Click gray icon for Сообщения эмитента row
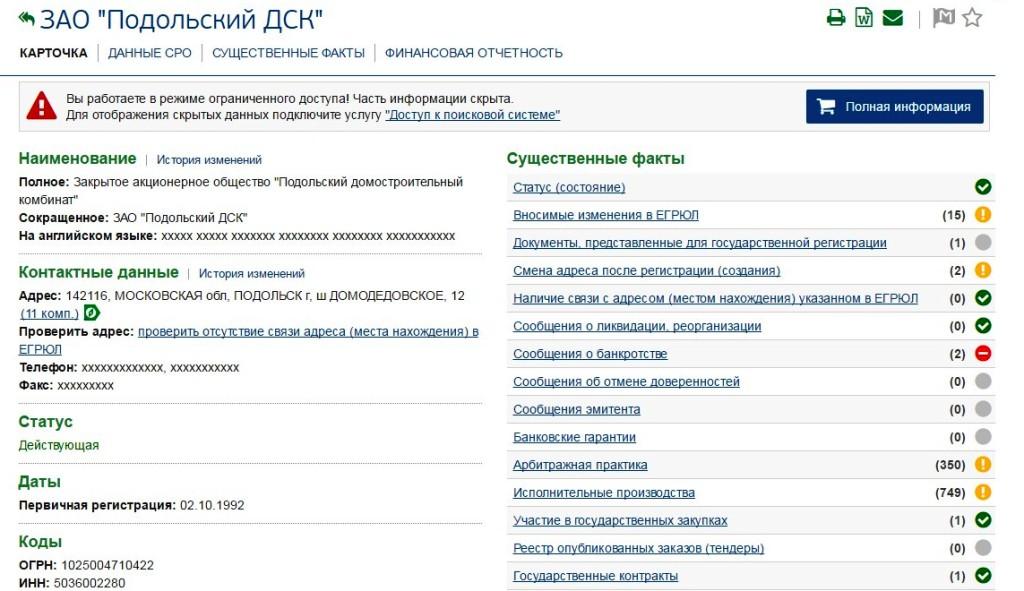The image size is (1024, 591). [983, 409]
